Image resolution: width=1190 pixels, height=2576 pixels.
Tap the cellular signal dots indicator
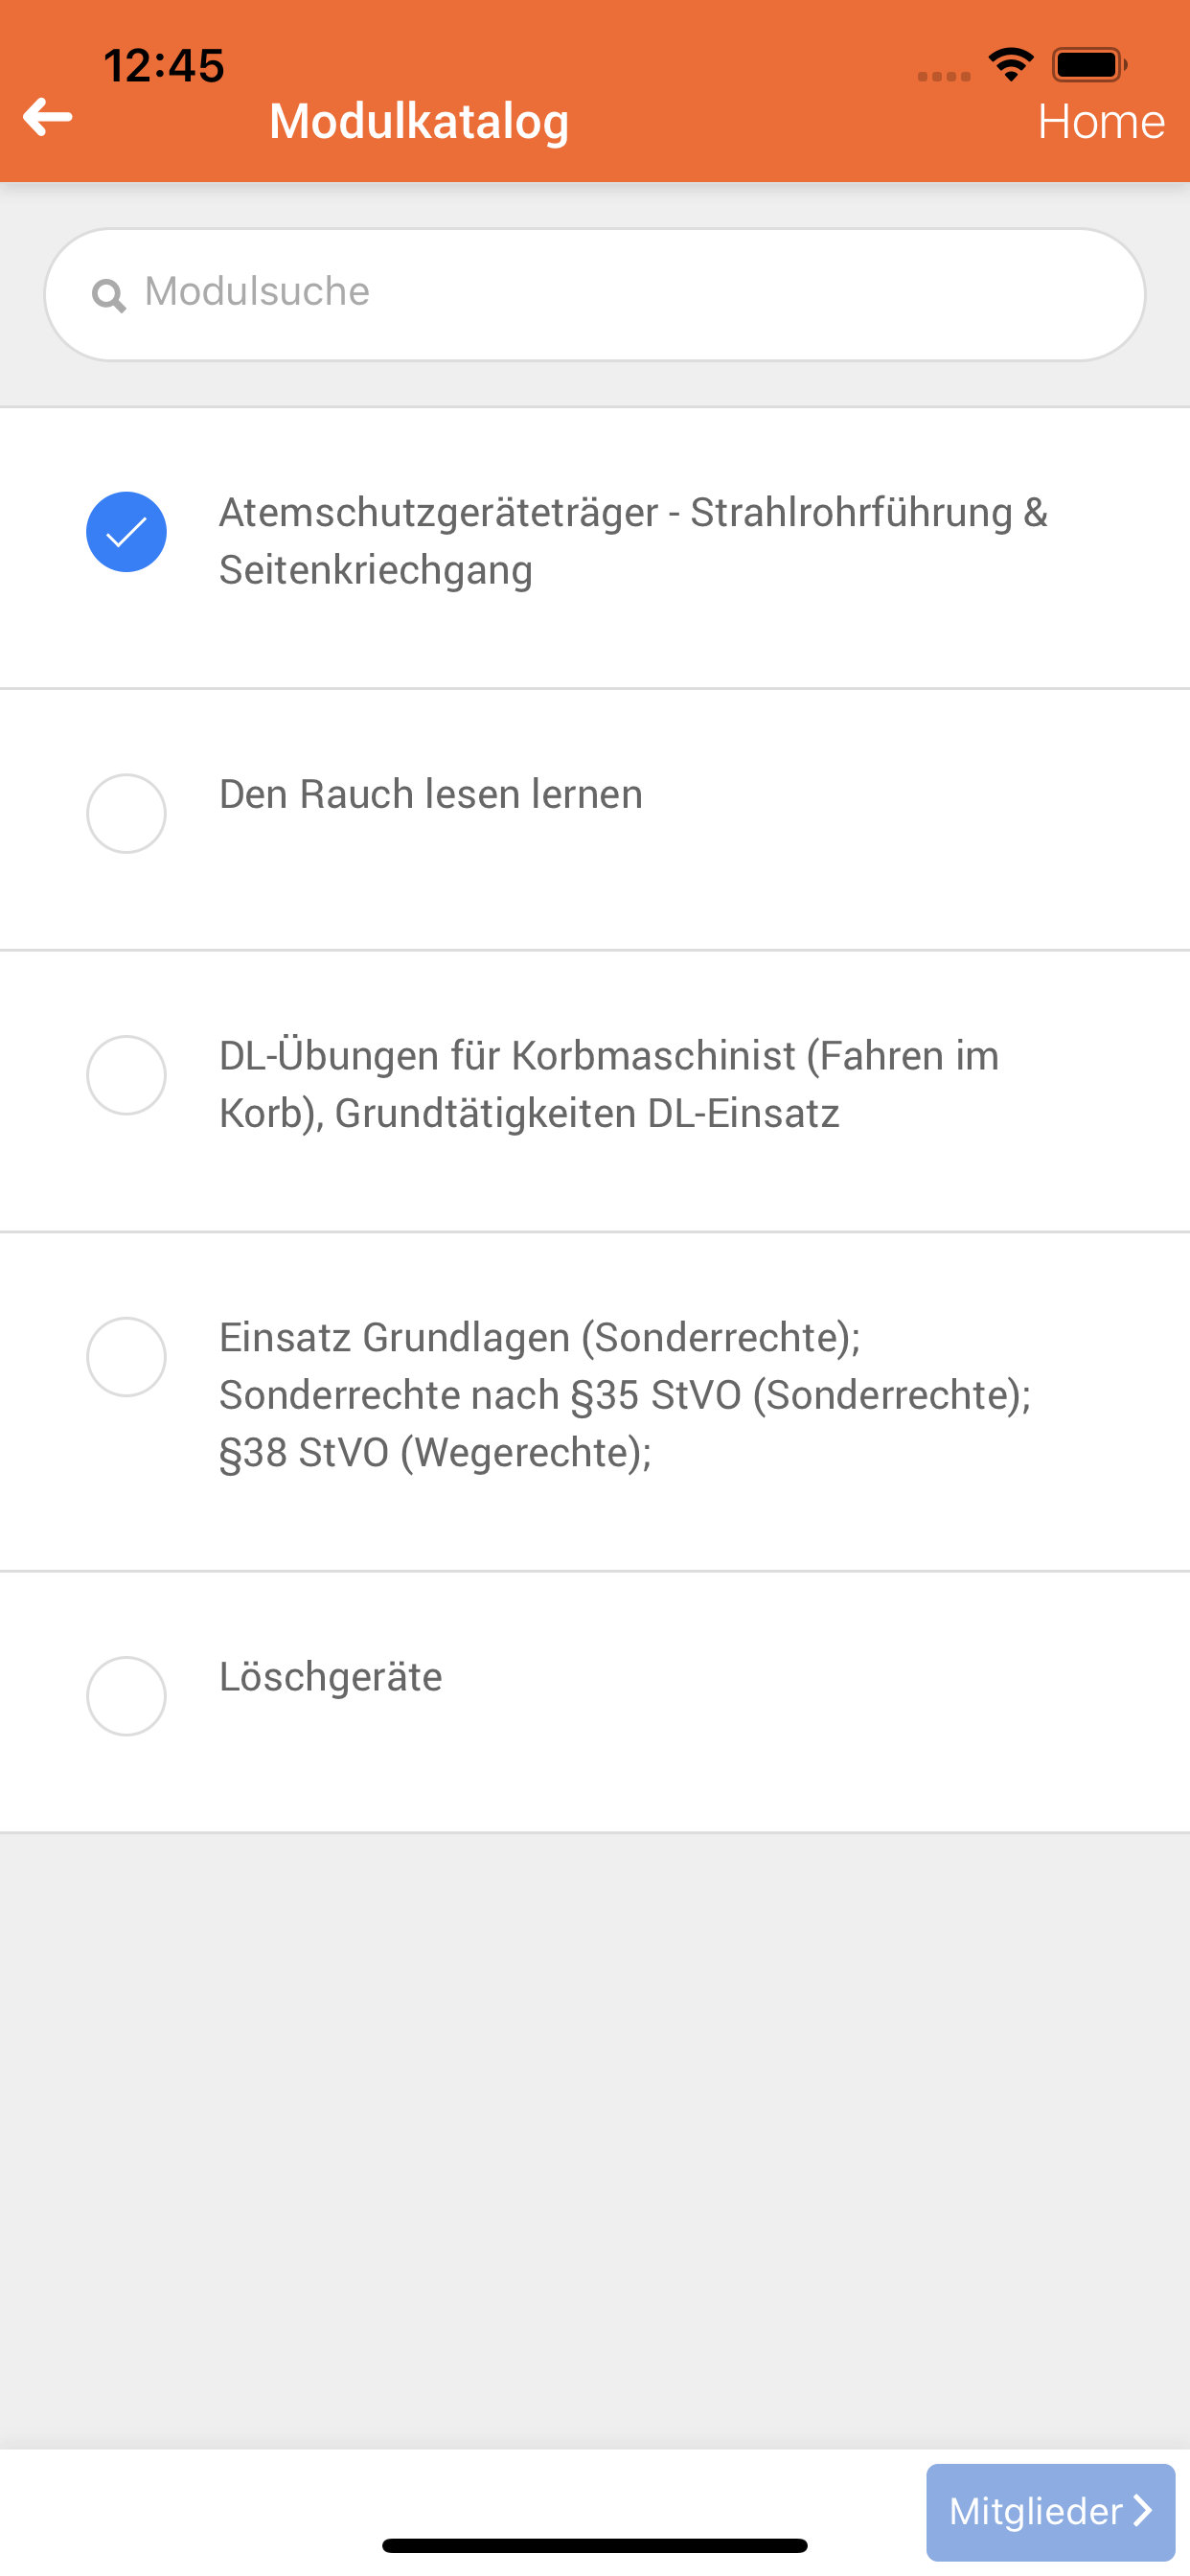943,76
